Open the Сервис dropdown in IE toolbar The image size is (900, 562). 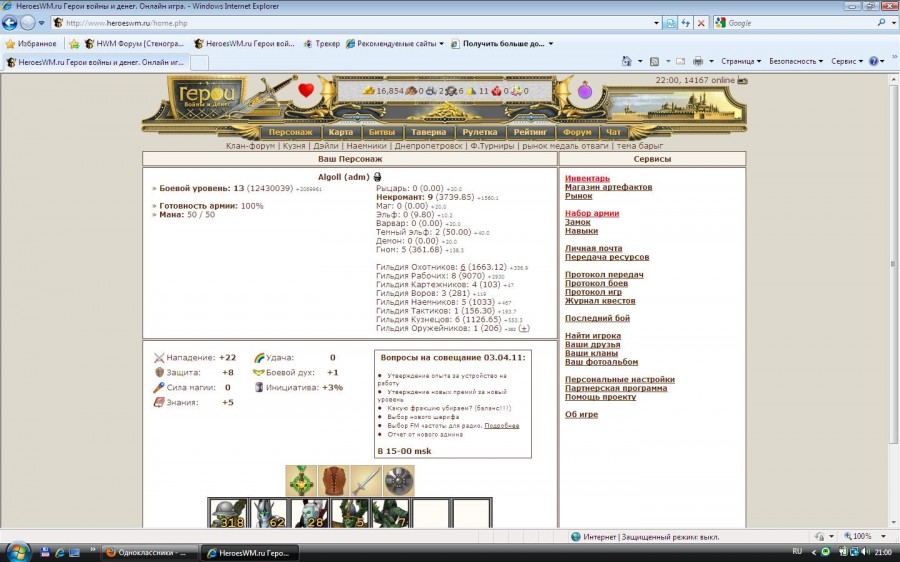coord(847,61)
